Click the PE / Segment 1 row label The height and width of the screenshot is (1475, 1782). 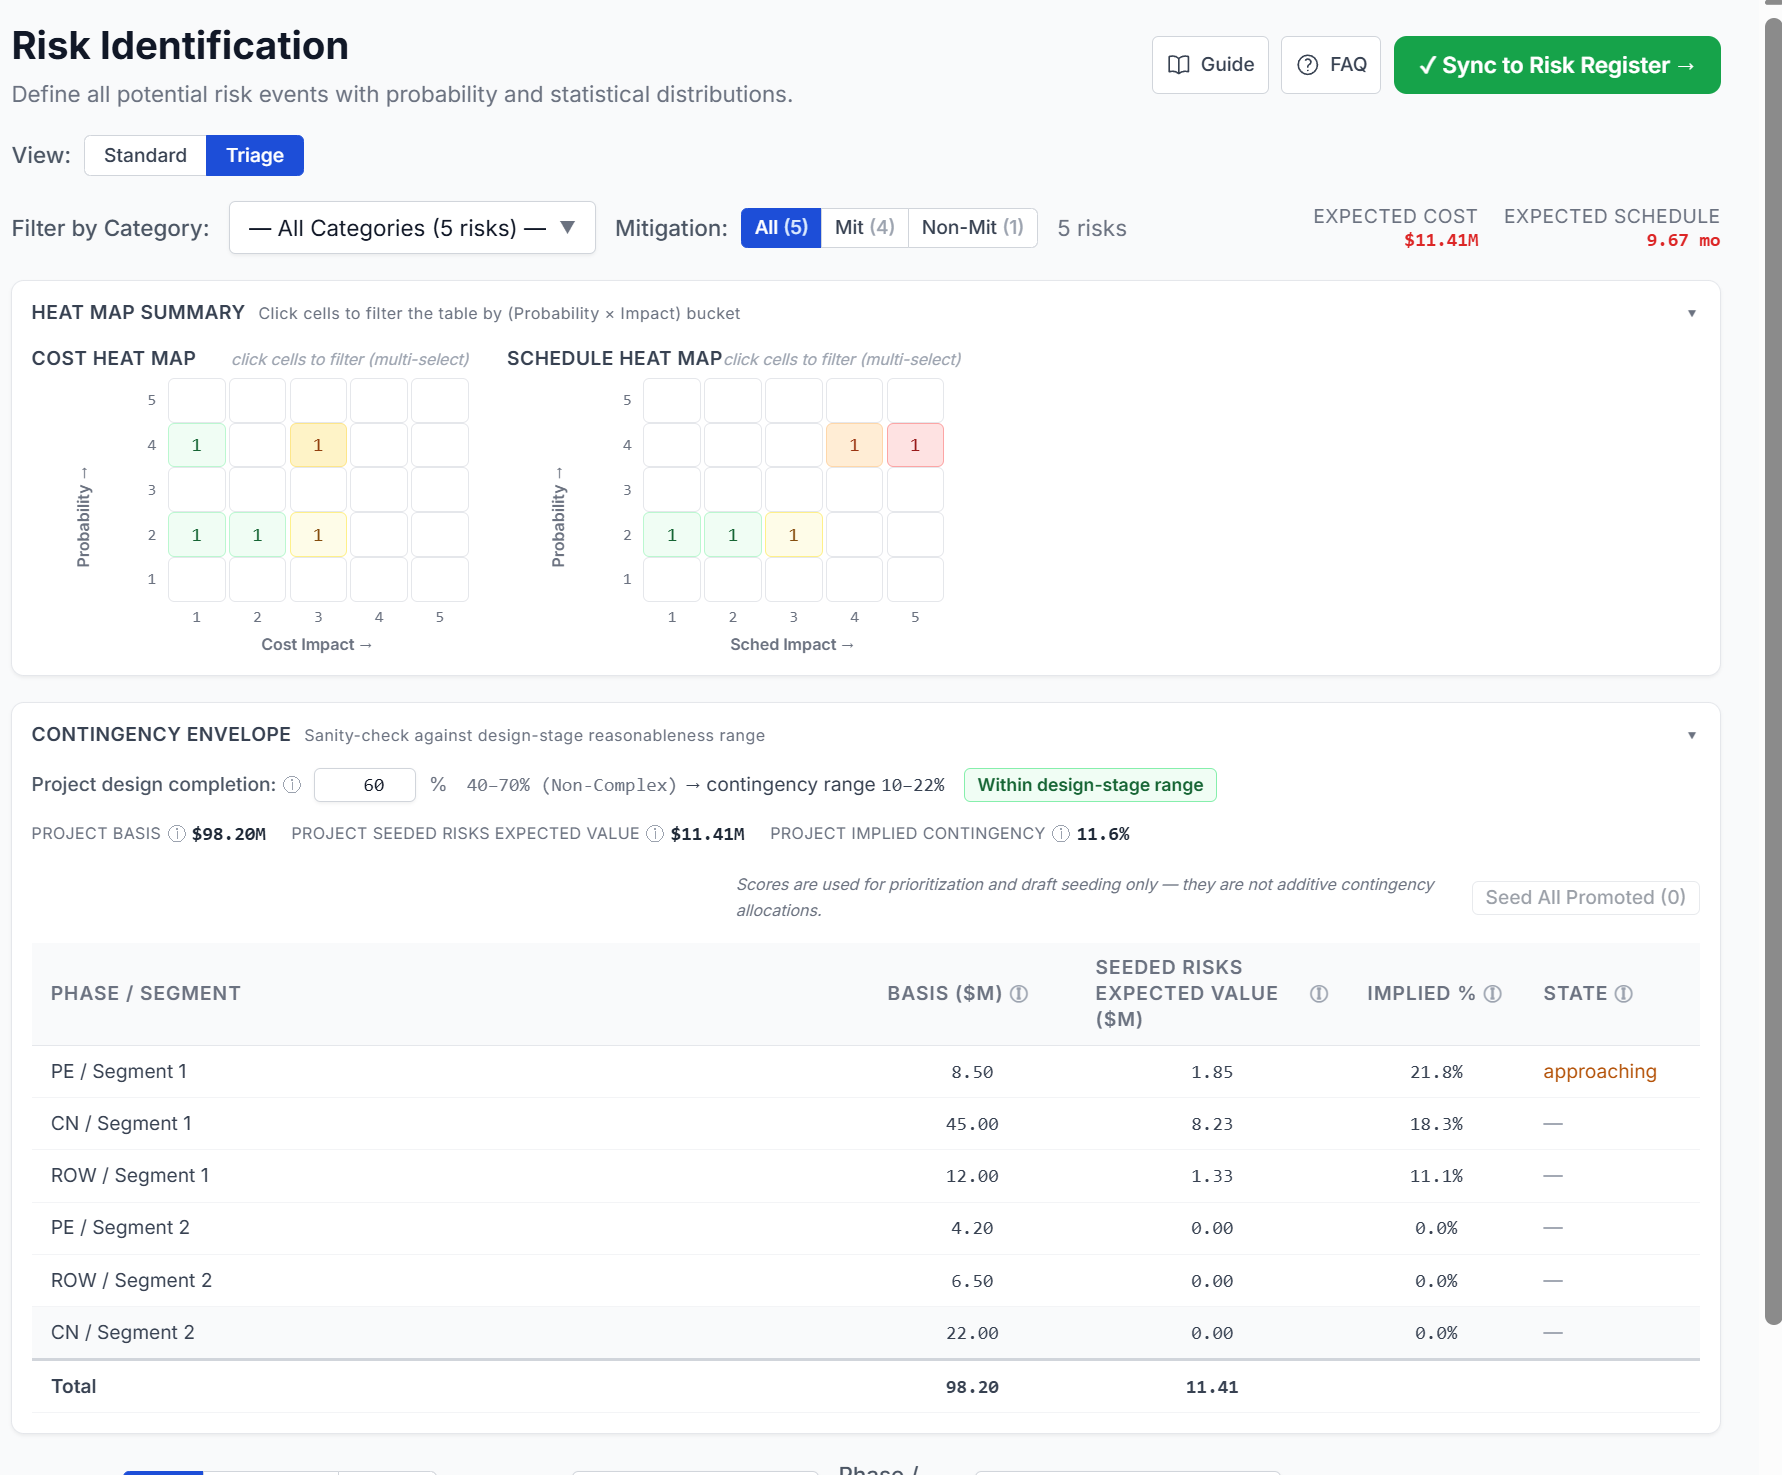point(119,1072)
